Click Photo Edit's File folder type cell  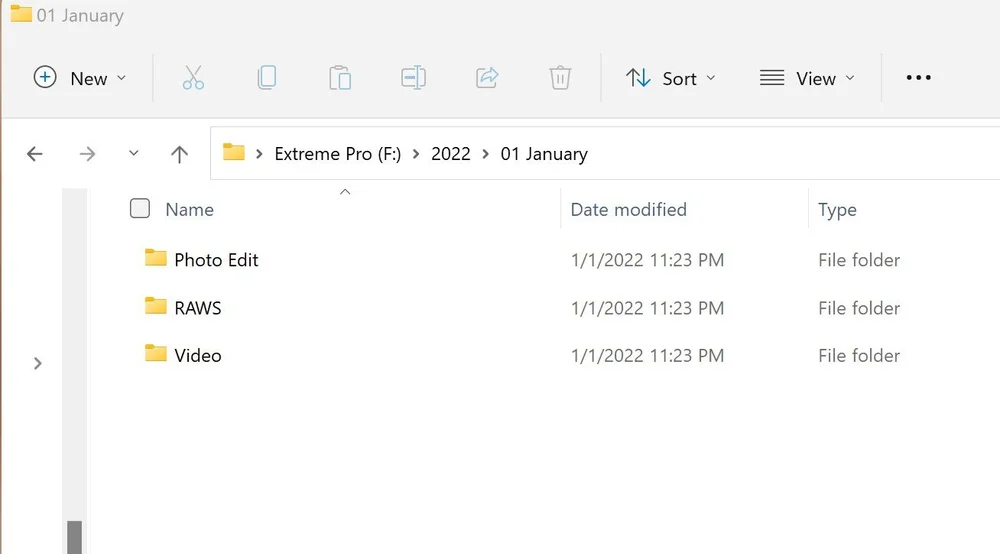pos(859,260)
